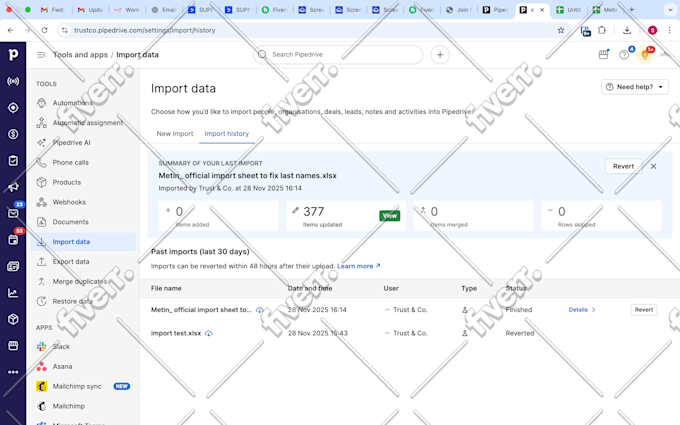Open the sales assistant lightbulb icon
This screenshot has width=680, height=425.
click(x=645, y=55)
